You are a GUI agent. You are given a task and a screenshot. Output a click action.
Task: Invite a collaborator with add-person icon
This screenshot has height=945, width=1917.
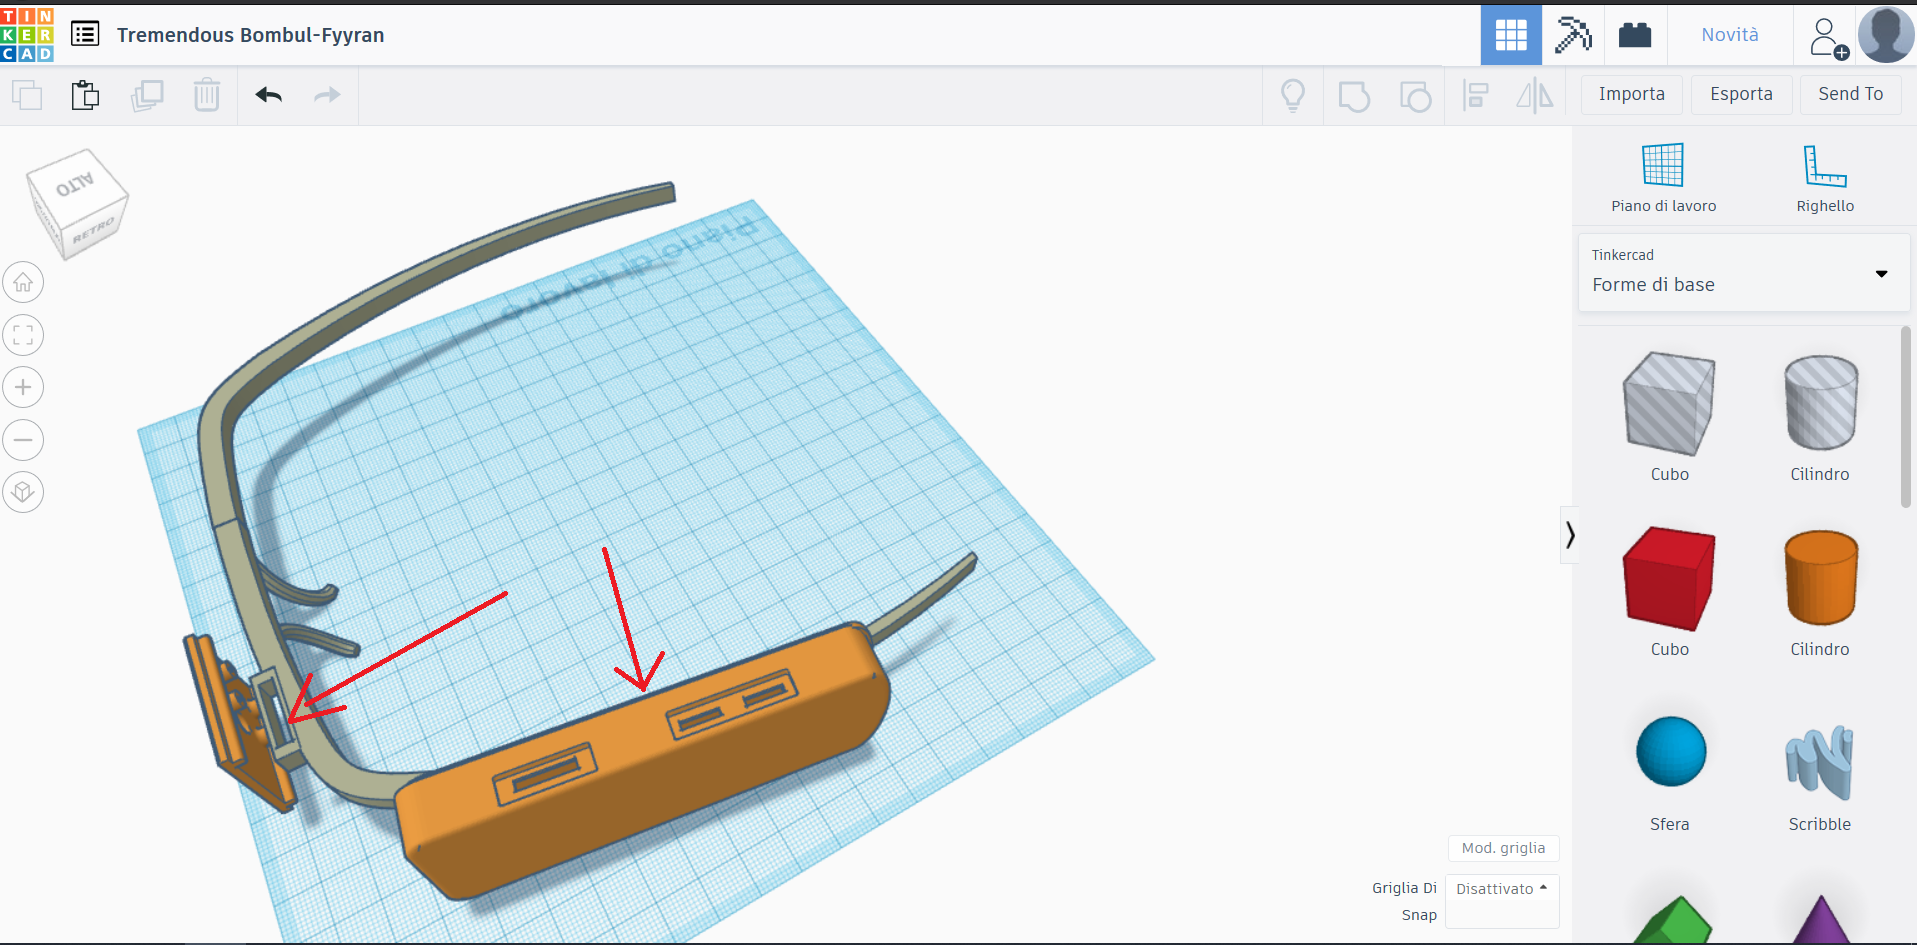point(1828,38)
